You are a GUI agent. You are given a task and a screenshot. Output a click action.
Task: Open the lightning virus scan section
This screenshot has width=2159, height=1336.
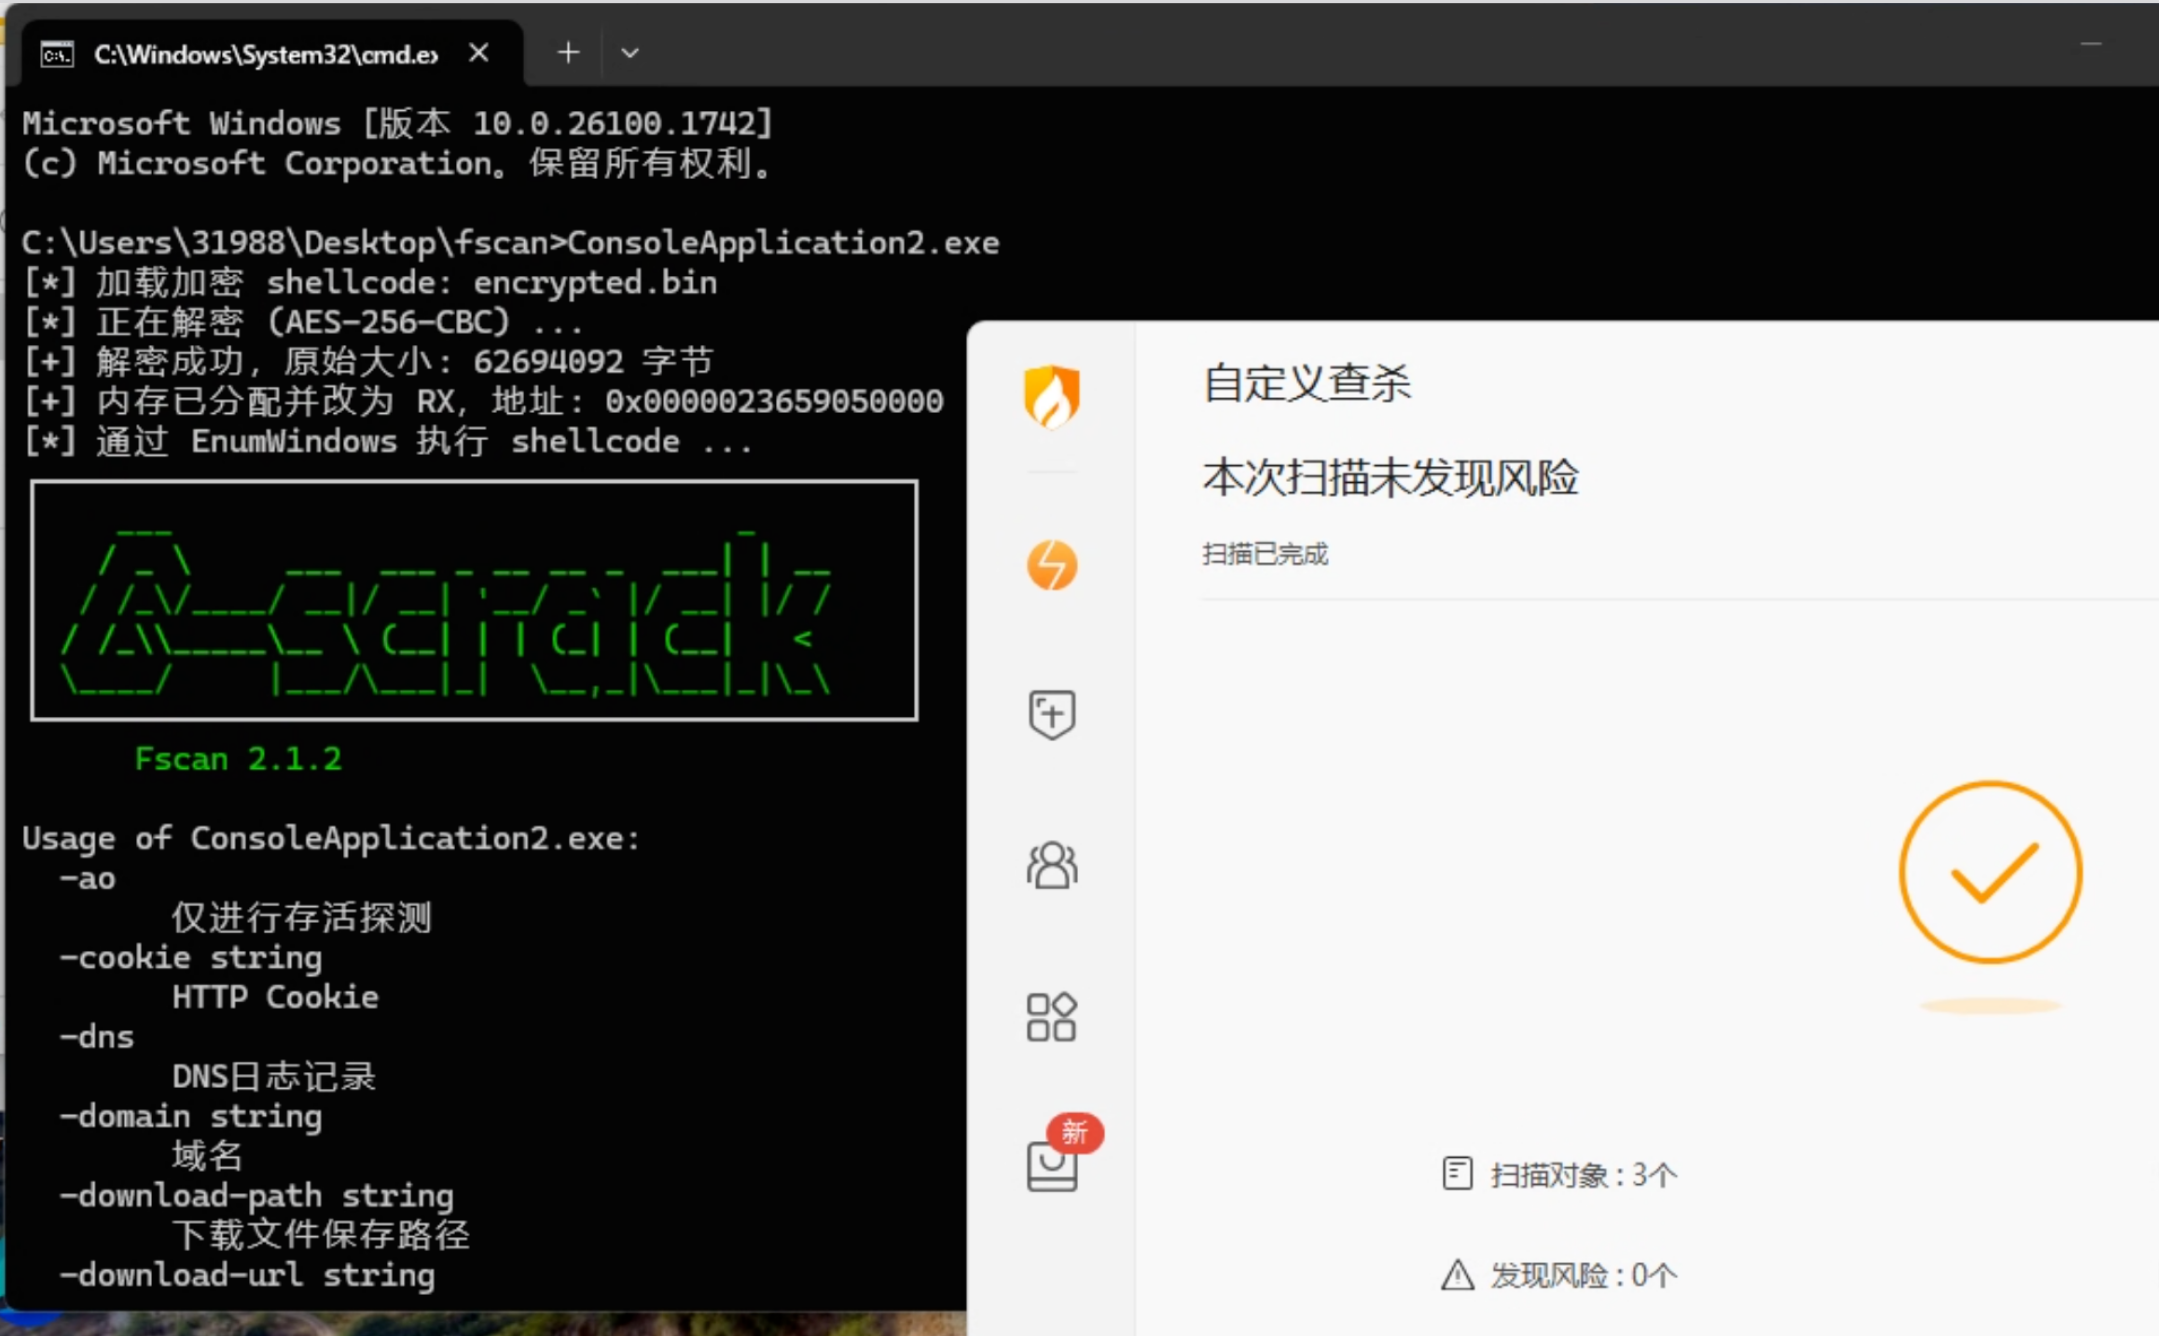pyautogui.click(x=1052, y=565)
